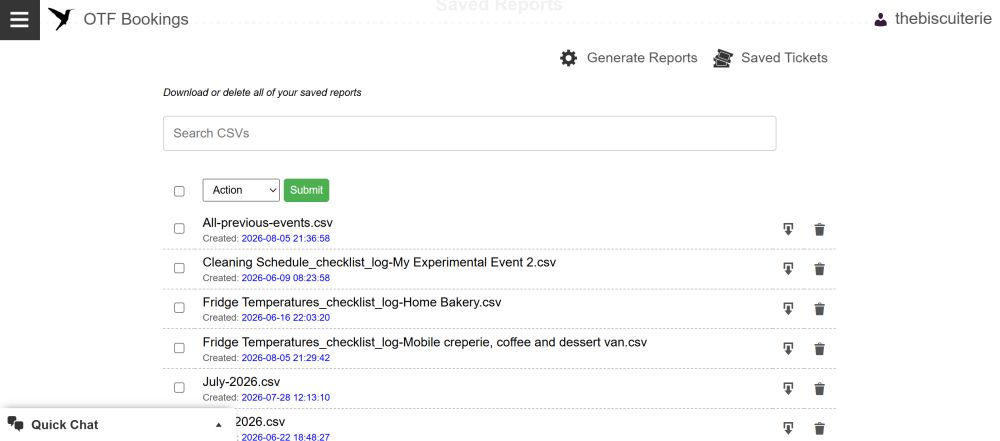The height and width of the screenshot is (441, 1000).
Task: Click Fridge Temperatures Home Bakery file name
Action: [352, 302]
